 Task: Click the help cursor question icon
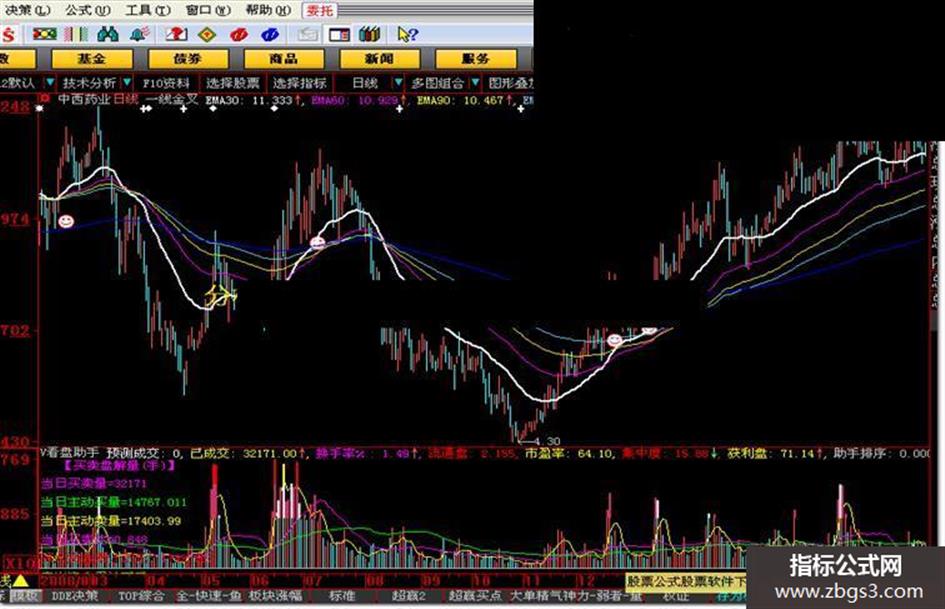(x=407, y=34)
